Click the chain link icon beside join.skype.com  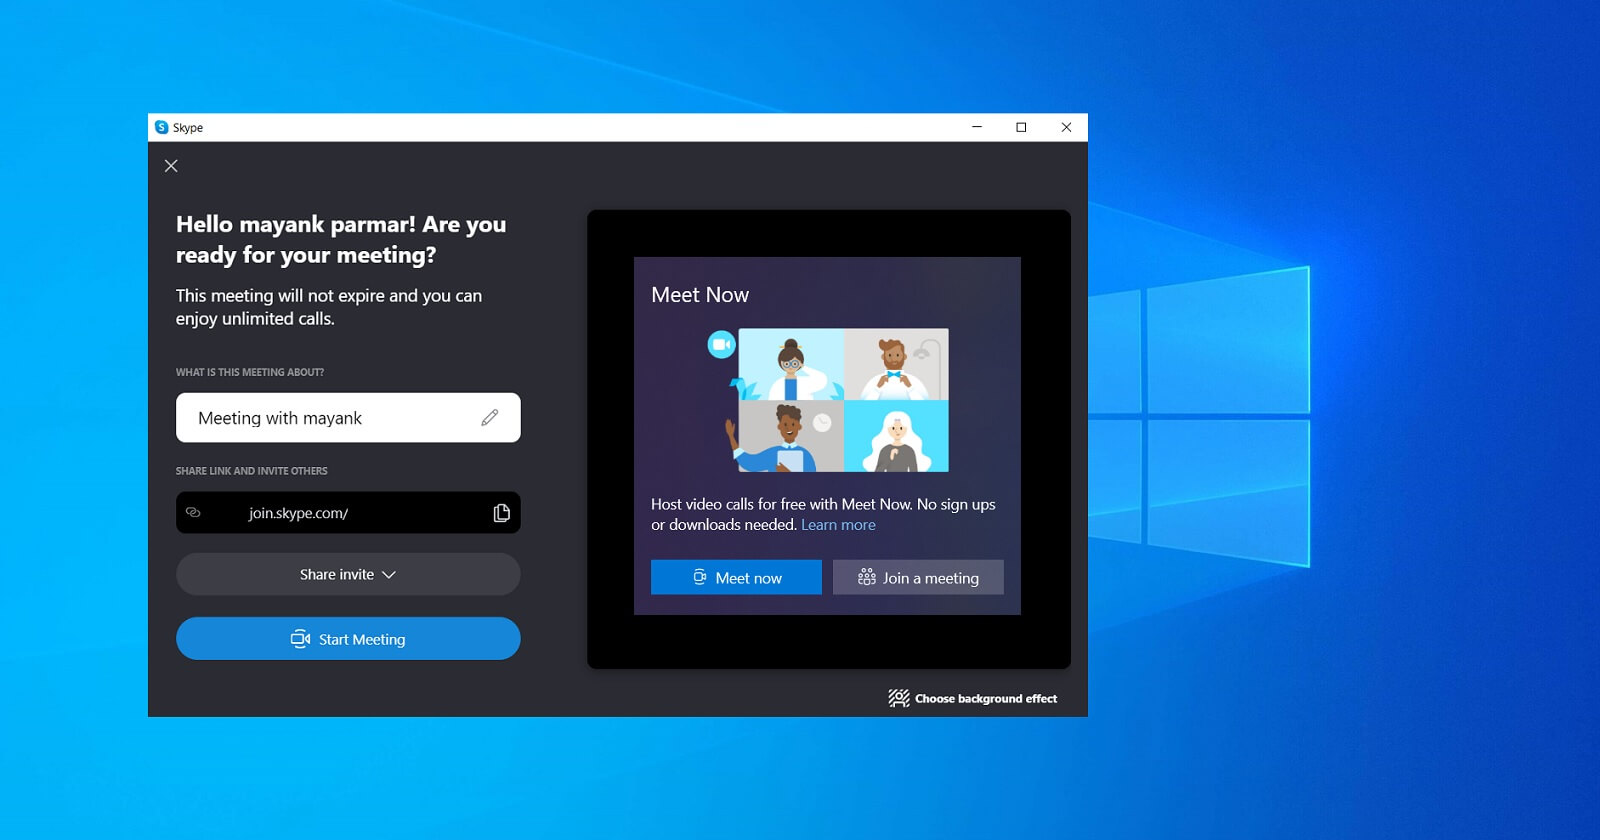tap(194, 512)
